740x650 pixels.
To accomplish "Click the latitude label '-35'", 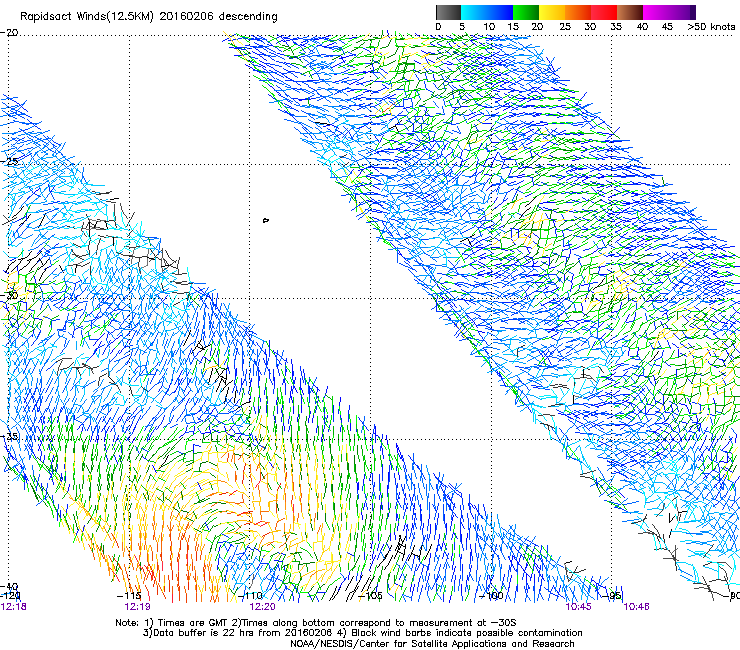I will click(x=9, y=436).
